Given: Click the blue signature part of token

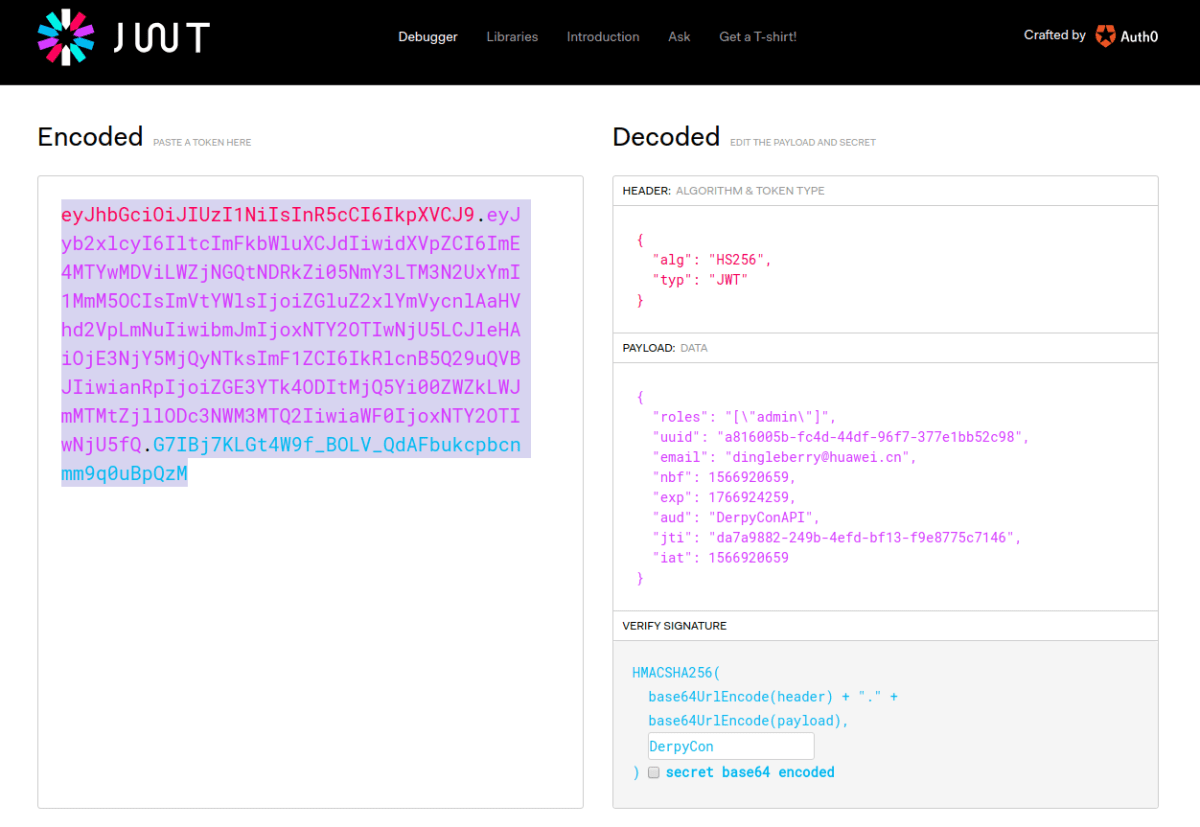Looking at the screenshot, I should (340, 444).
